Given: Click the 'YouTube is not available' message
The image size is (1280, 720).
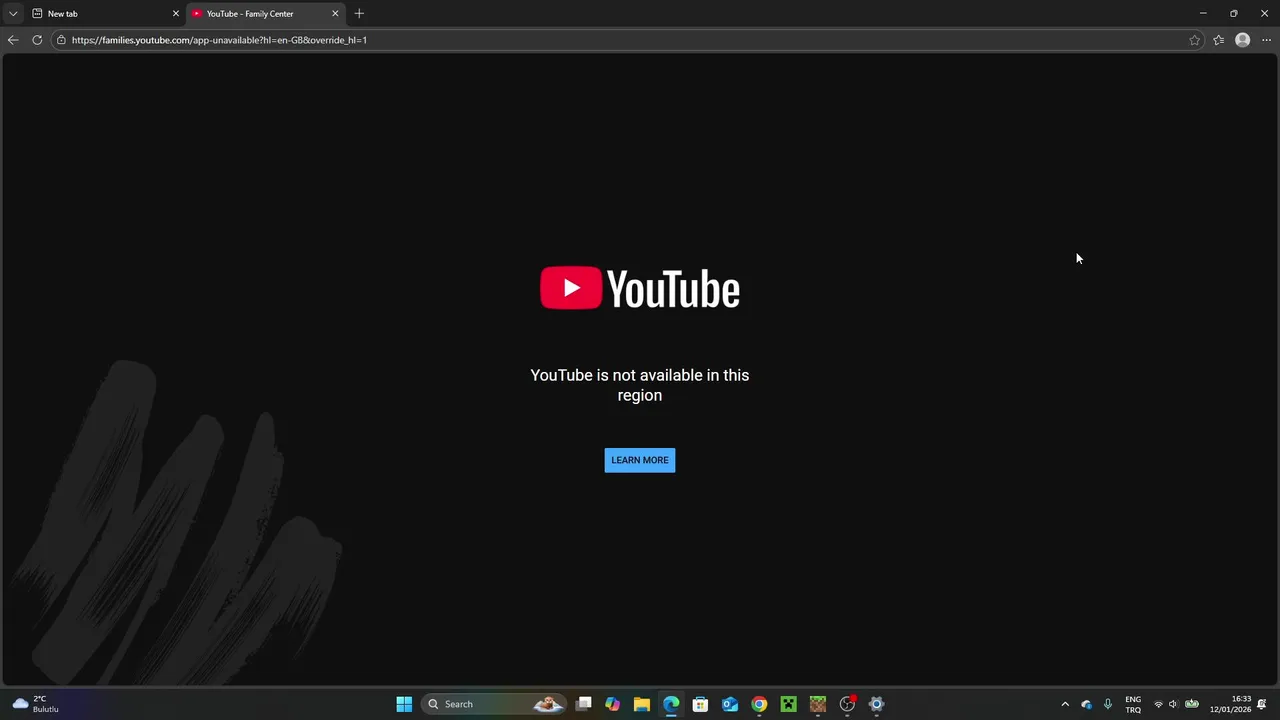Looking at the screenshot, I should (x=640, y=385).
